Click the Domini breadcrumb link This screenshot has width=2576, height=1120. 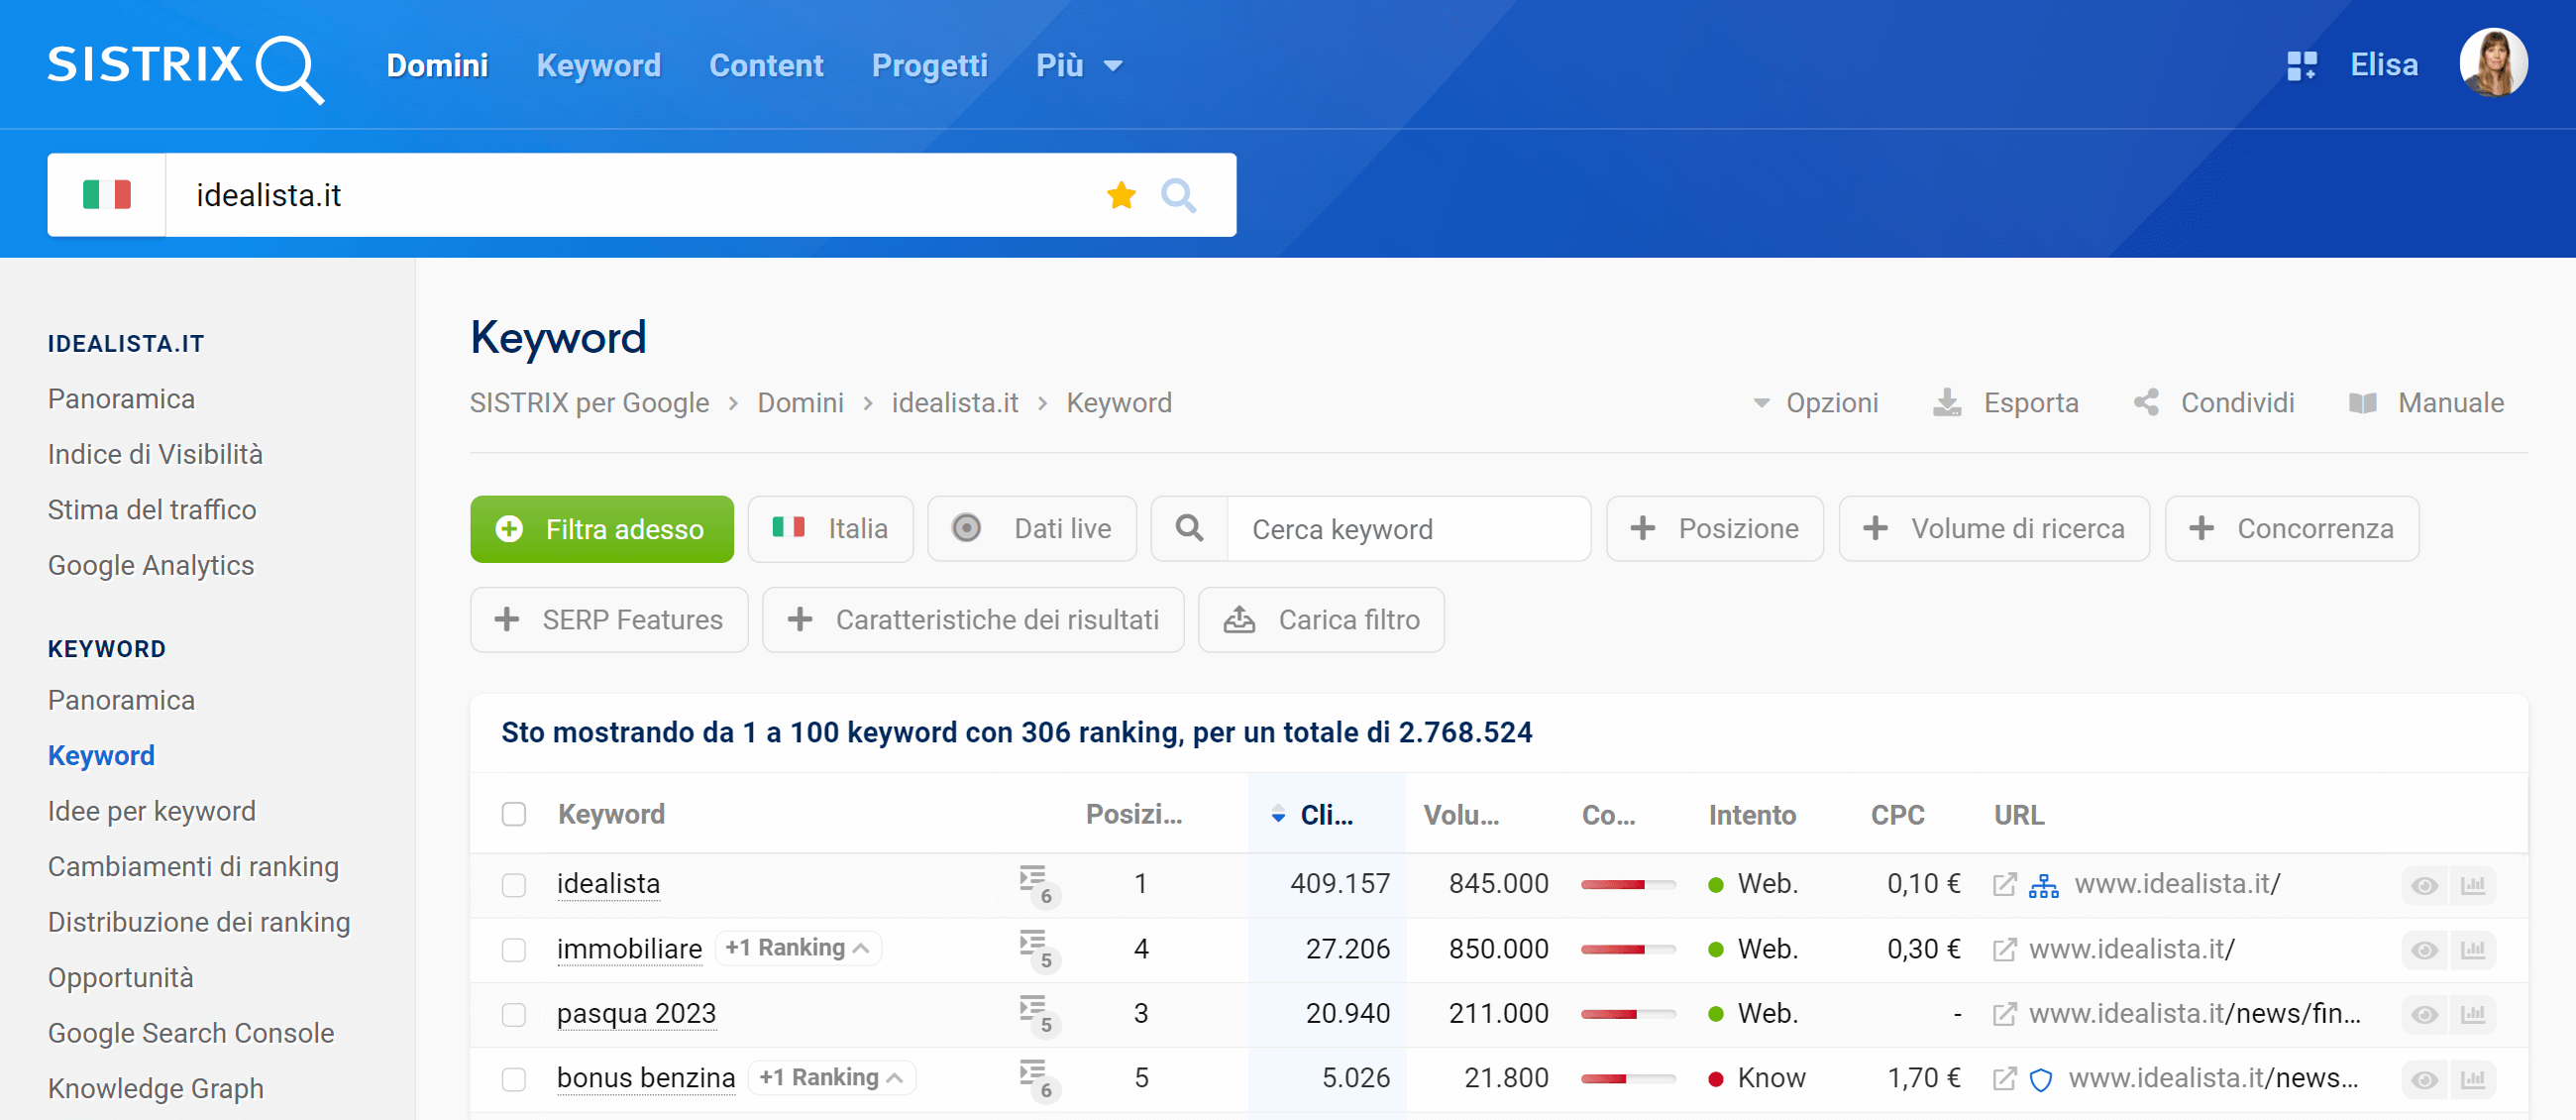coord(800,403)
